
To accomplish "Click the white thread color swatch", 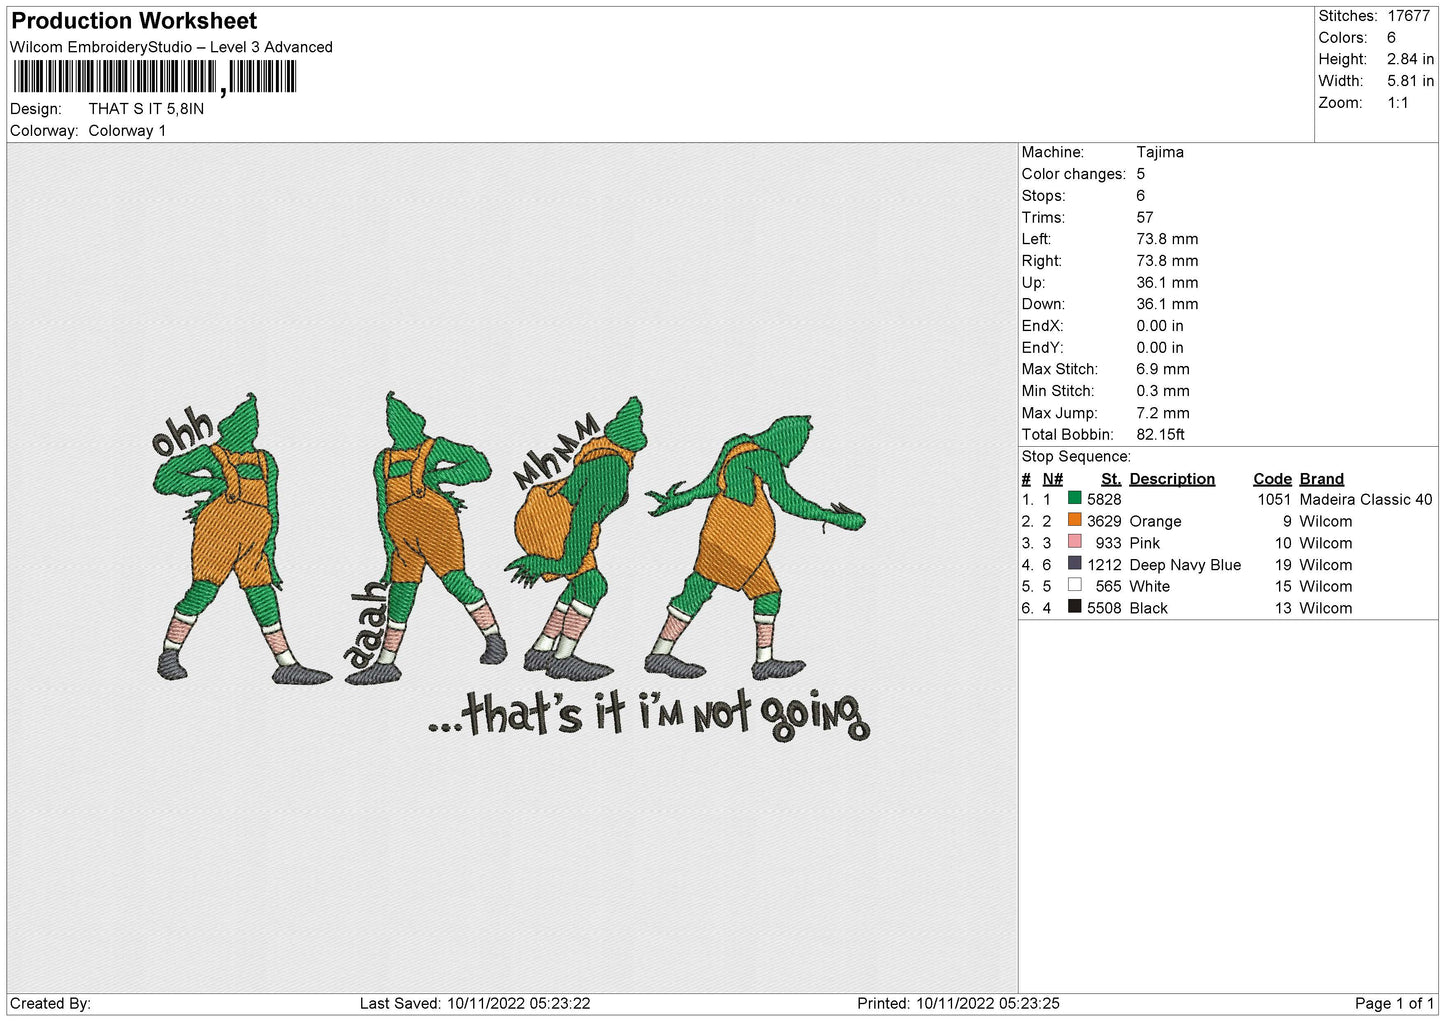I will coord(1074,585).
